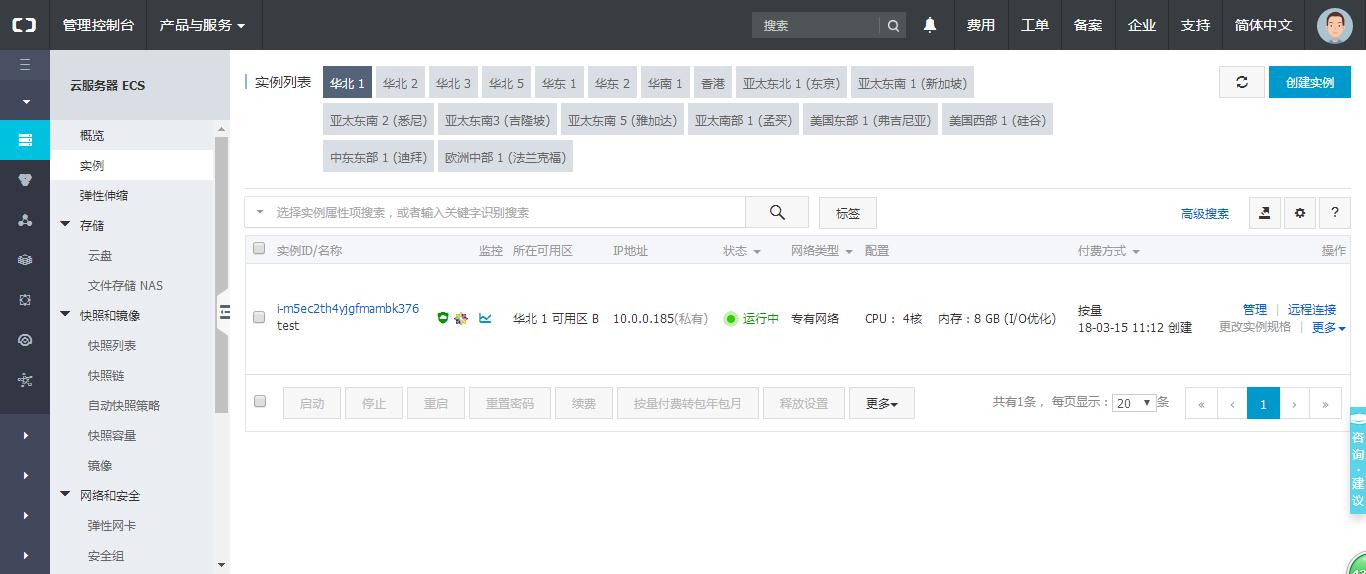The image size is (1366, 574).
Task: Click the green security shield icon for test instance
Action: coord(443,318)
